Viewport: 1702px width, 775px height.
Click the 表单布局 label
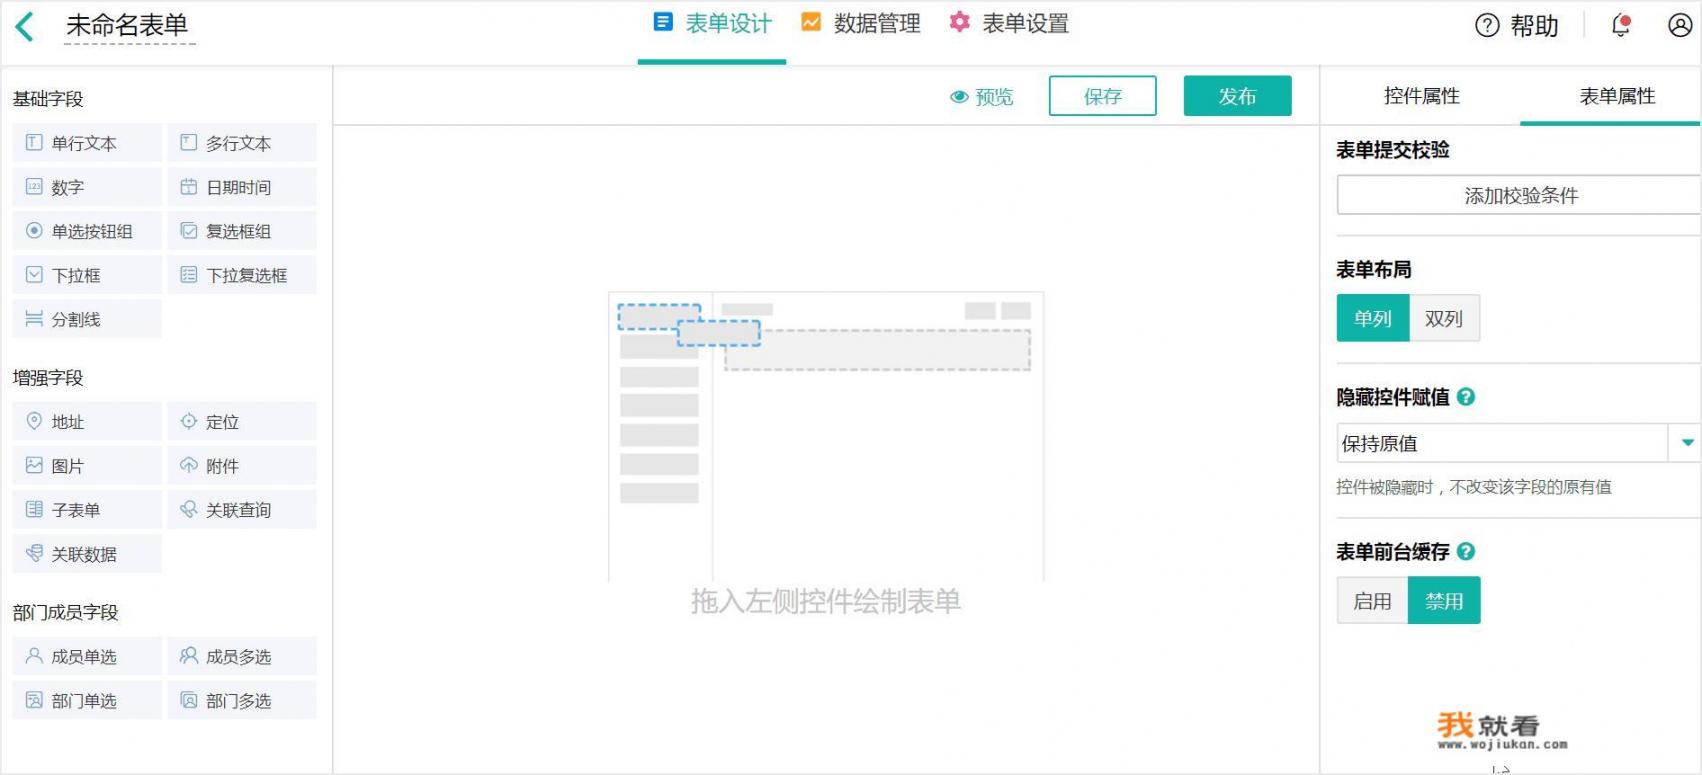1374,270
